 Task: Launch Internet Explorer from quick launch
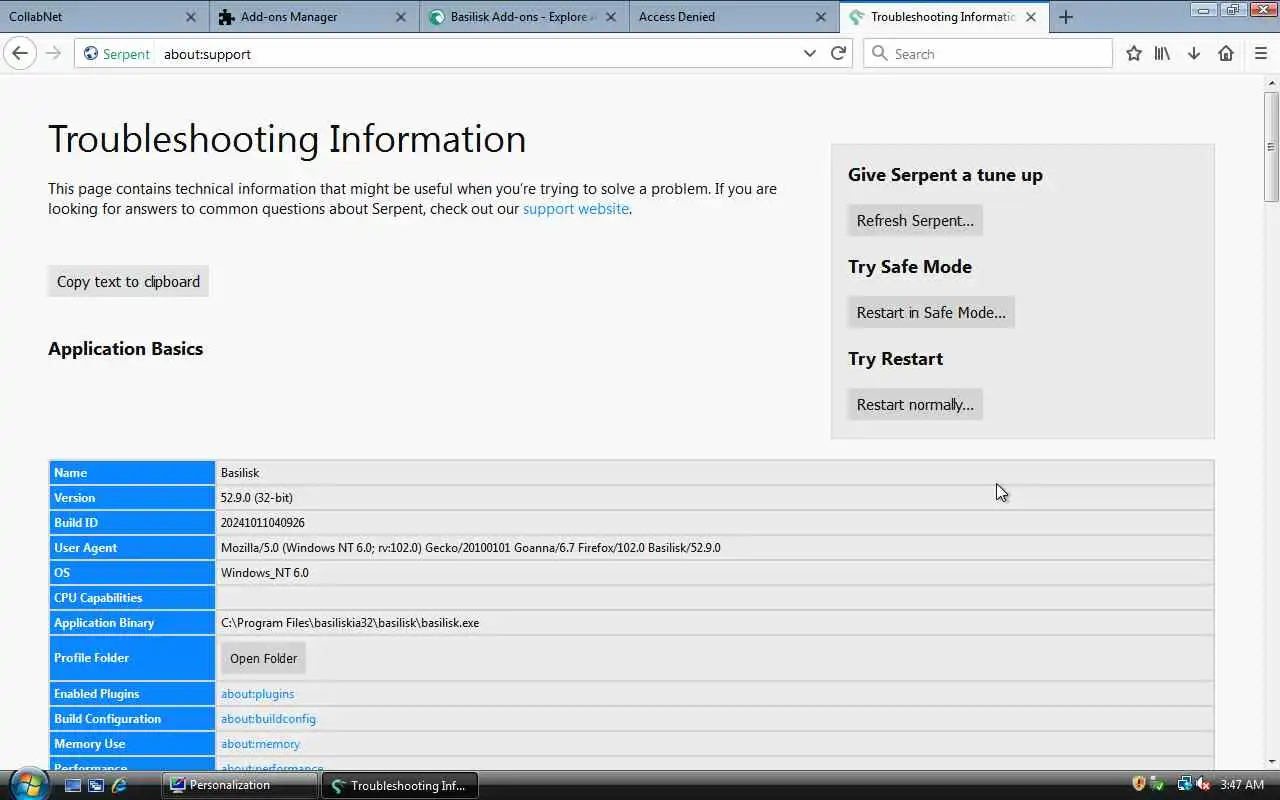tap(119, 785)
